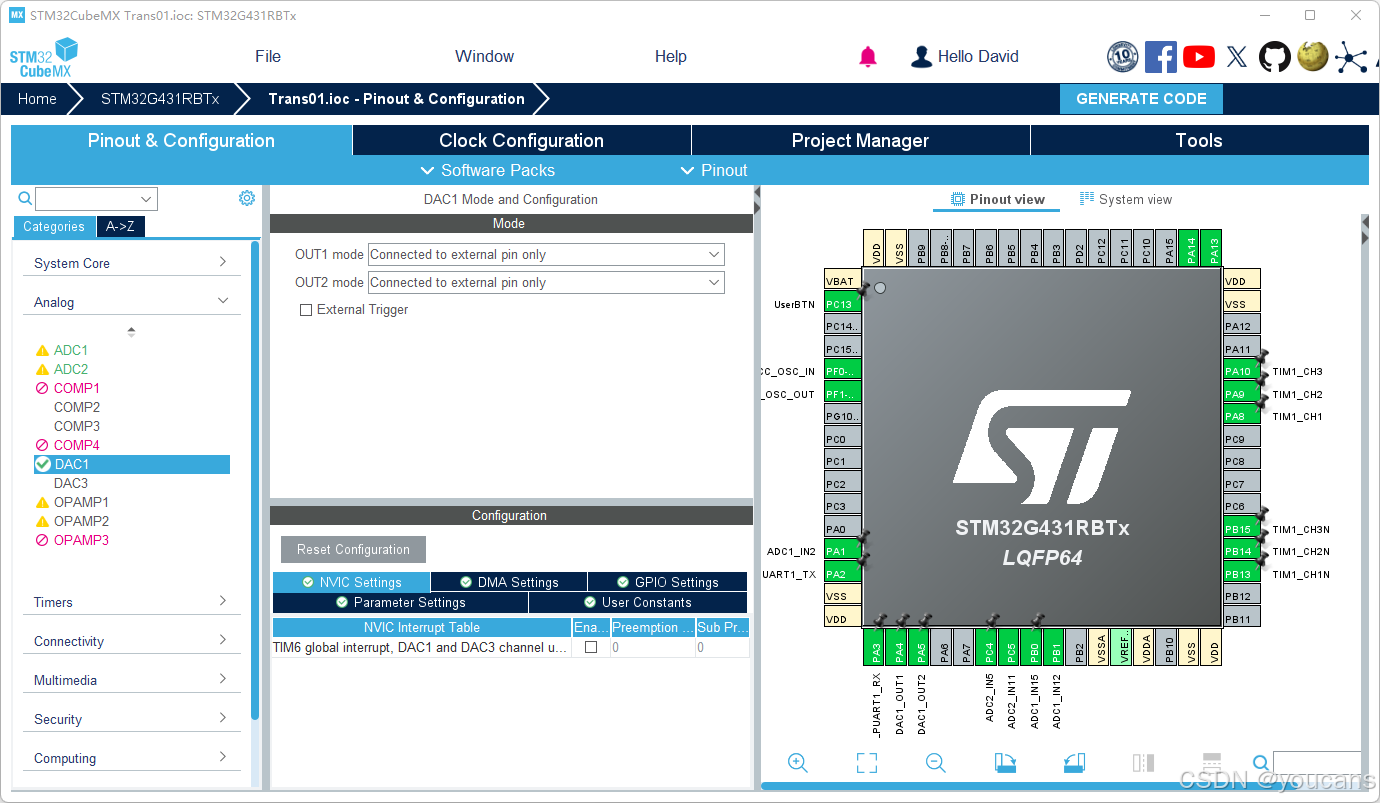
Task: Zoom out of the pinout view
Action: 936,763
